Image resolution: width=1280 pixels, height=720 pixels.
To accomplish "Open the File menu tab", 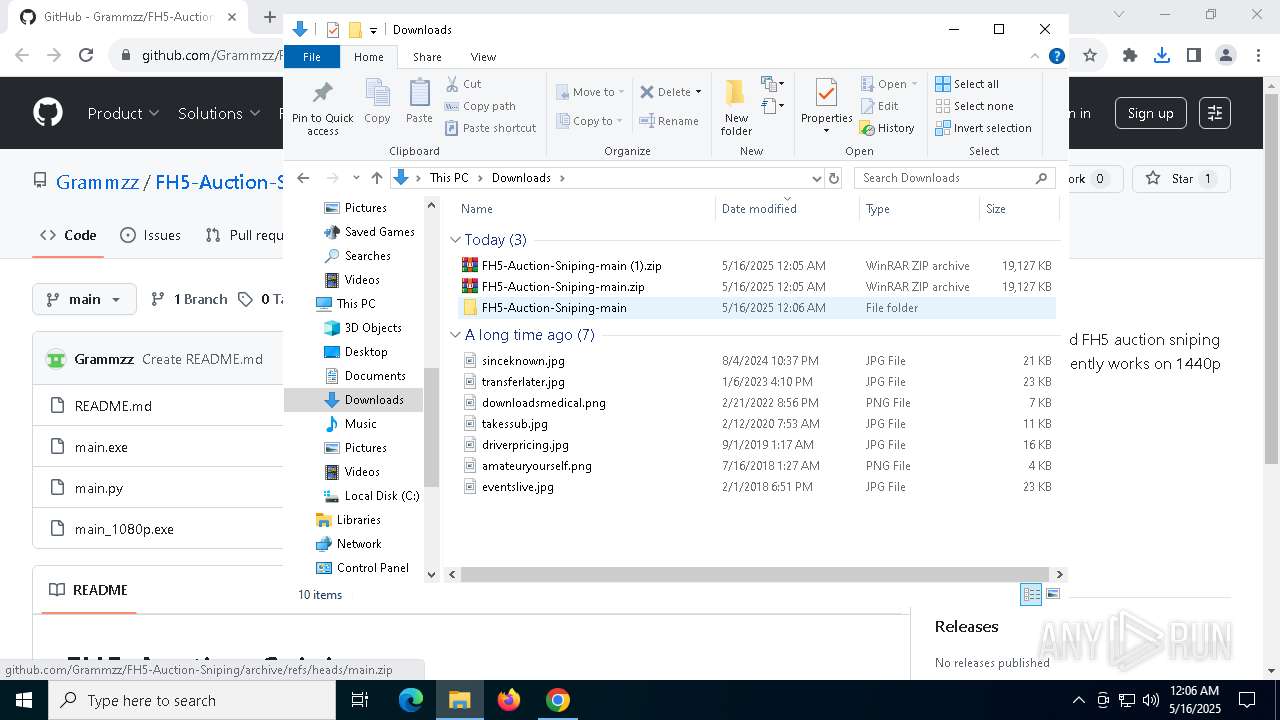I will (x=312, y=57).
